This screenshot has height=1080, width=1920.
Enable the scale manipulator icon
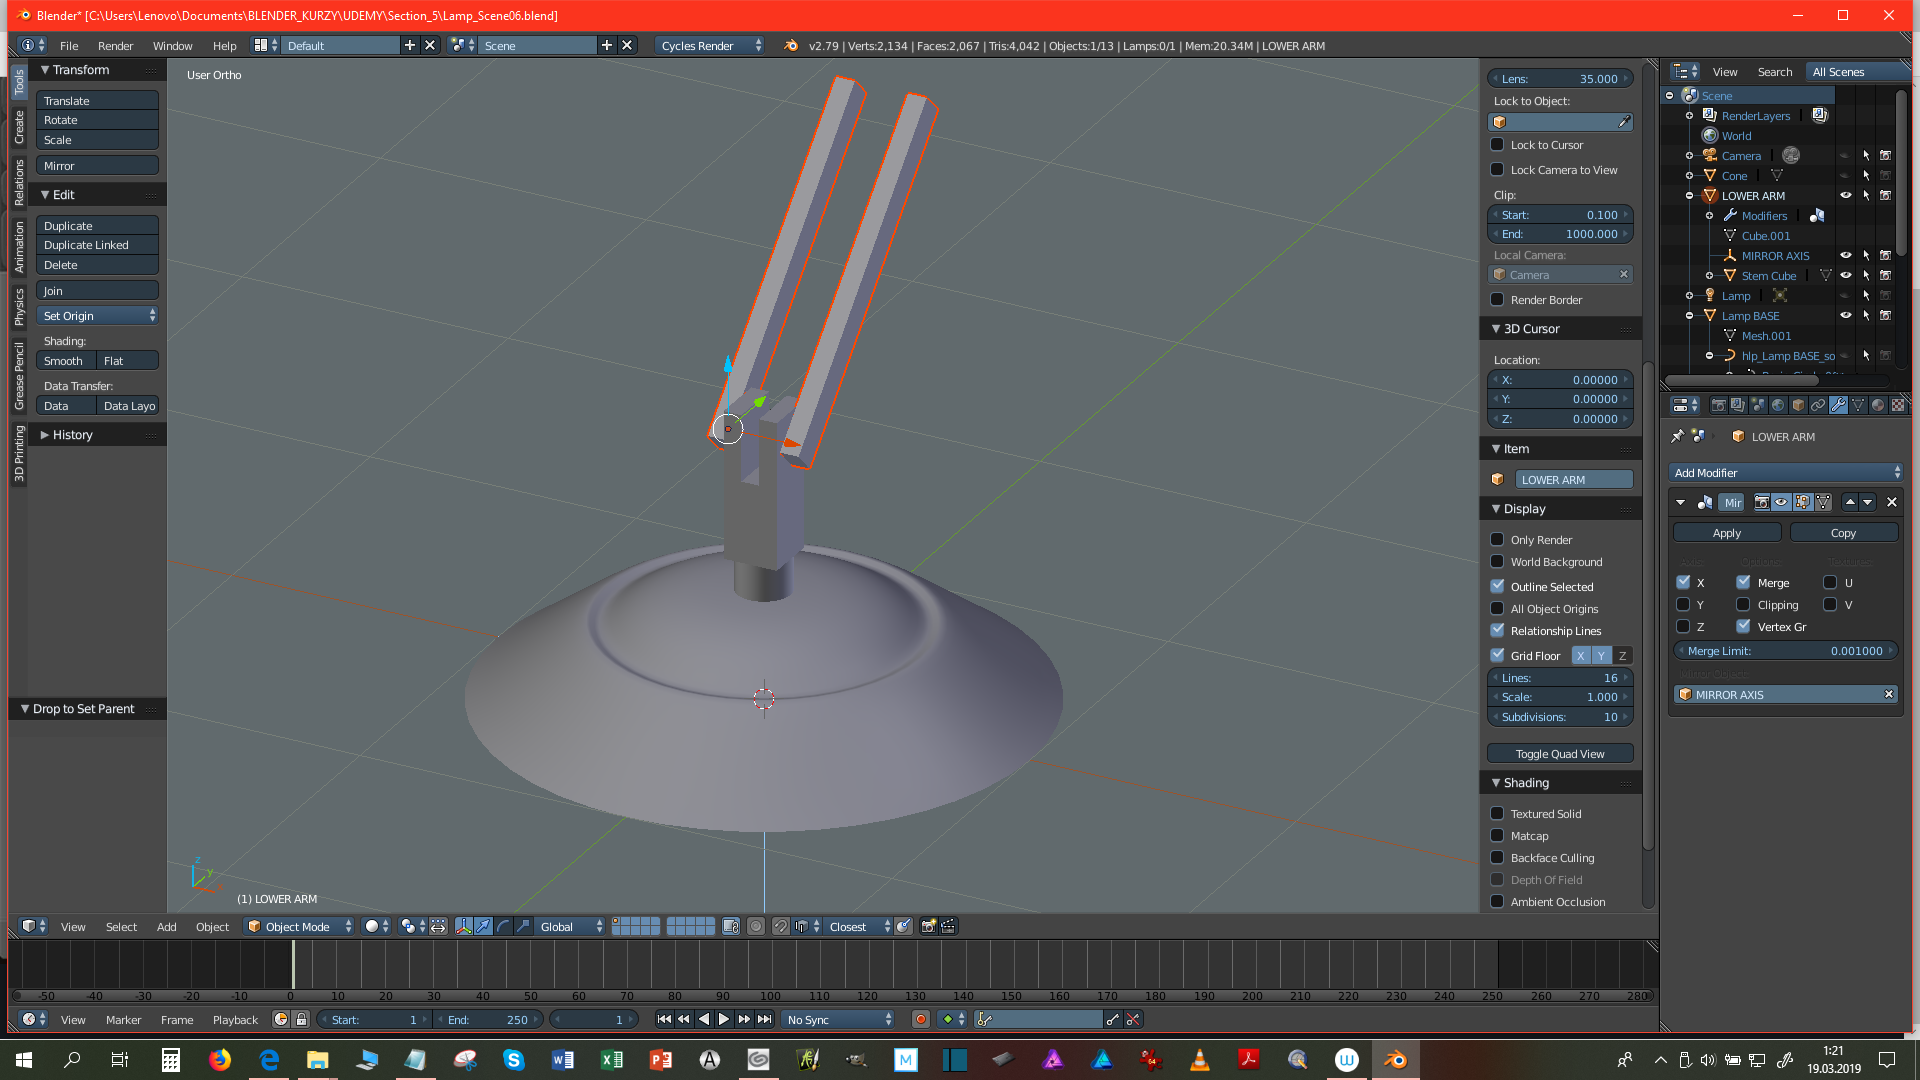tap(523, 926)
